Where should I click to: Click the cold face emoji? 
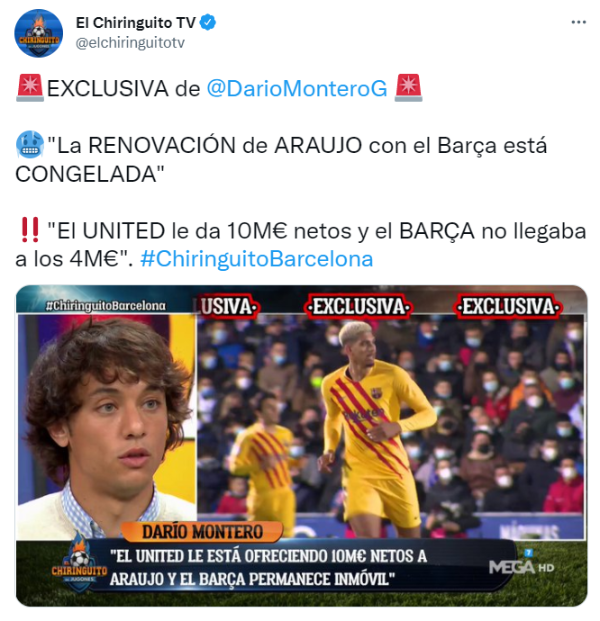click(x=30, y=145)
